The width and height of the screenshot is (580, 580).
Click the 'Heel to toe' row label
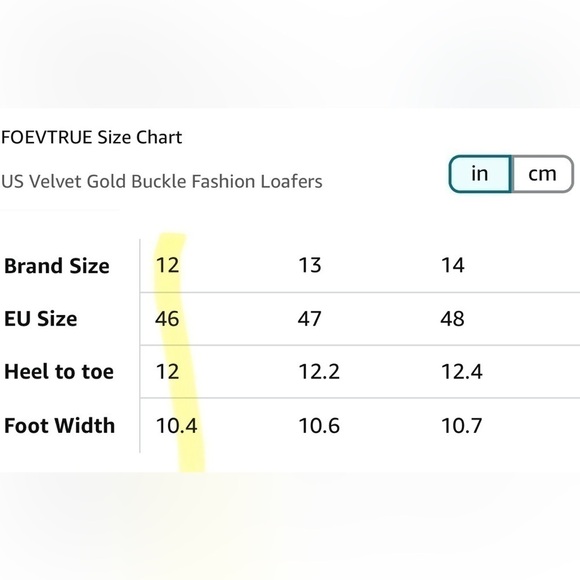pos(59,372)
